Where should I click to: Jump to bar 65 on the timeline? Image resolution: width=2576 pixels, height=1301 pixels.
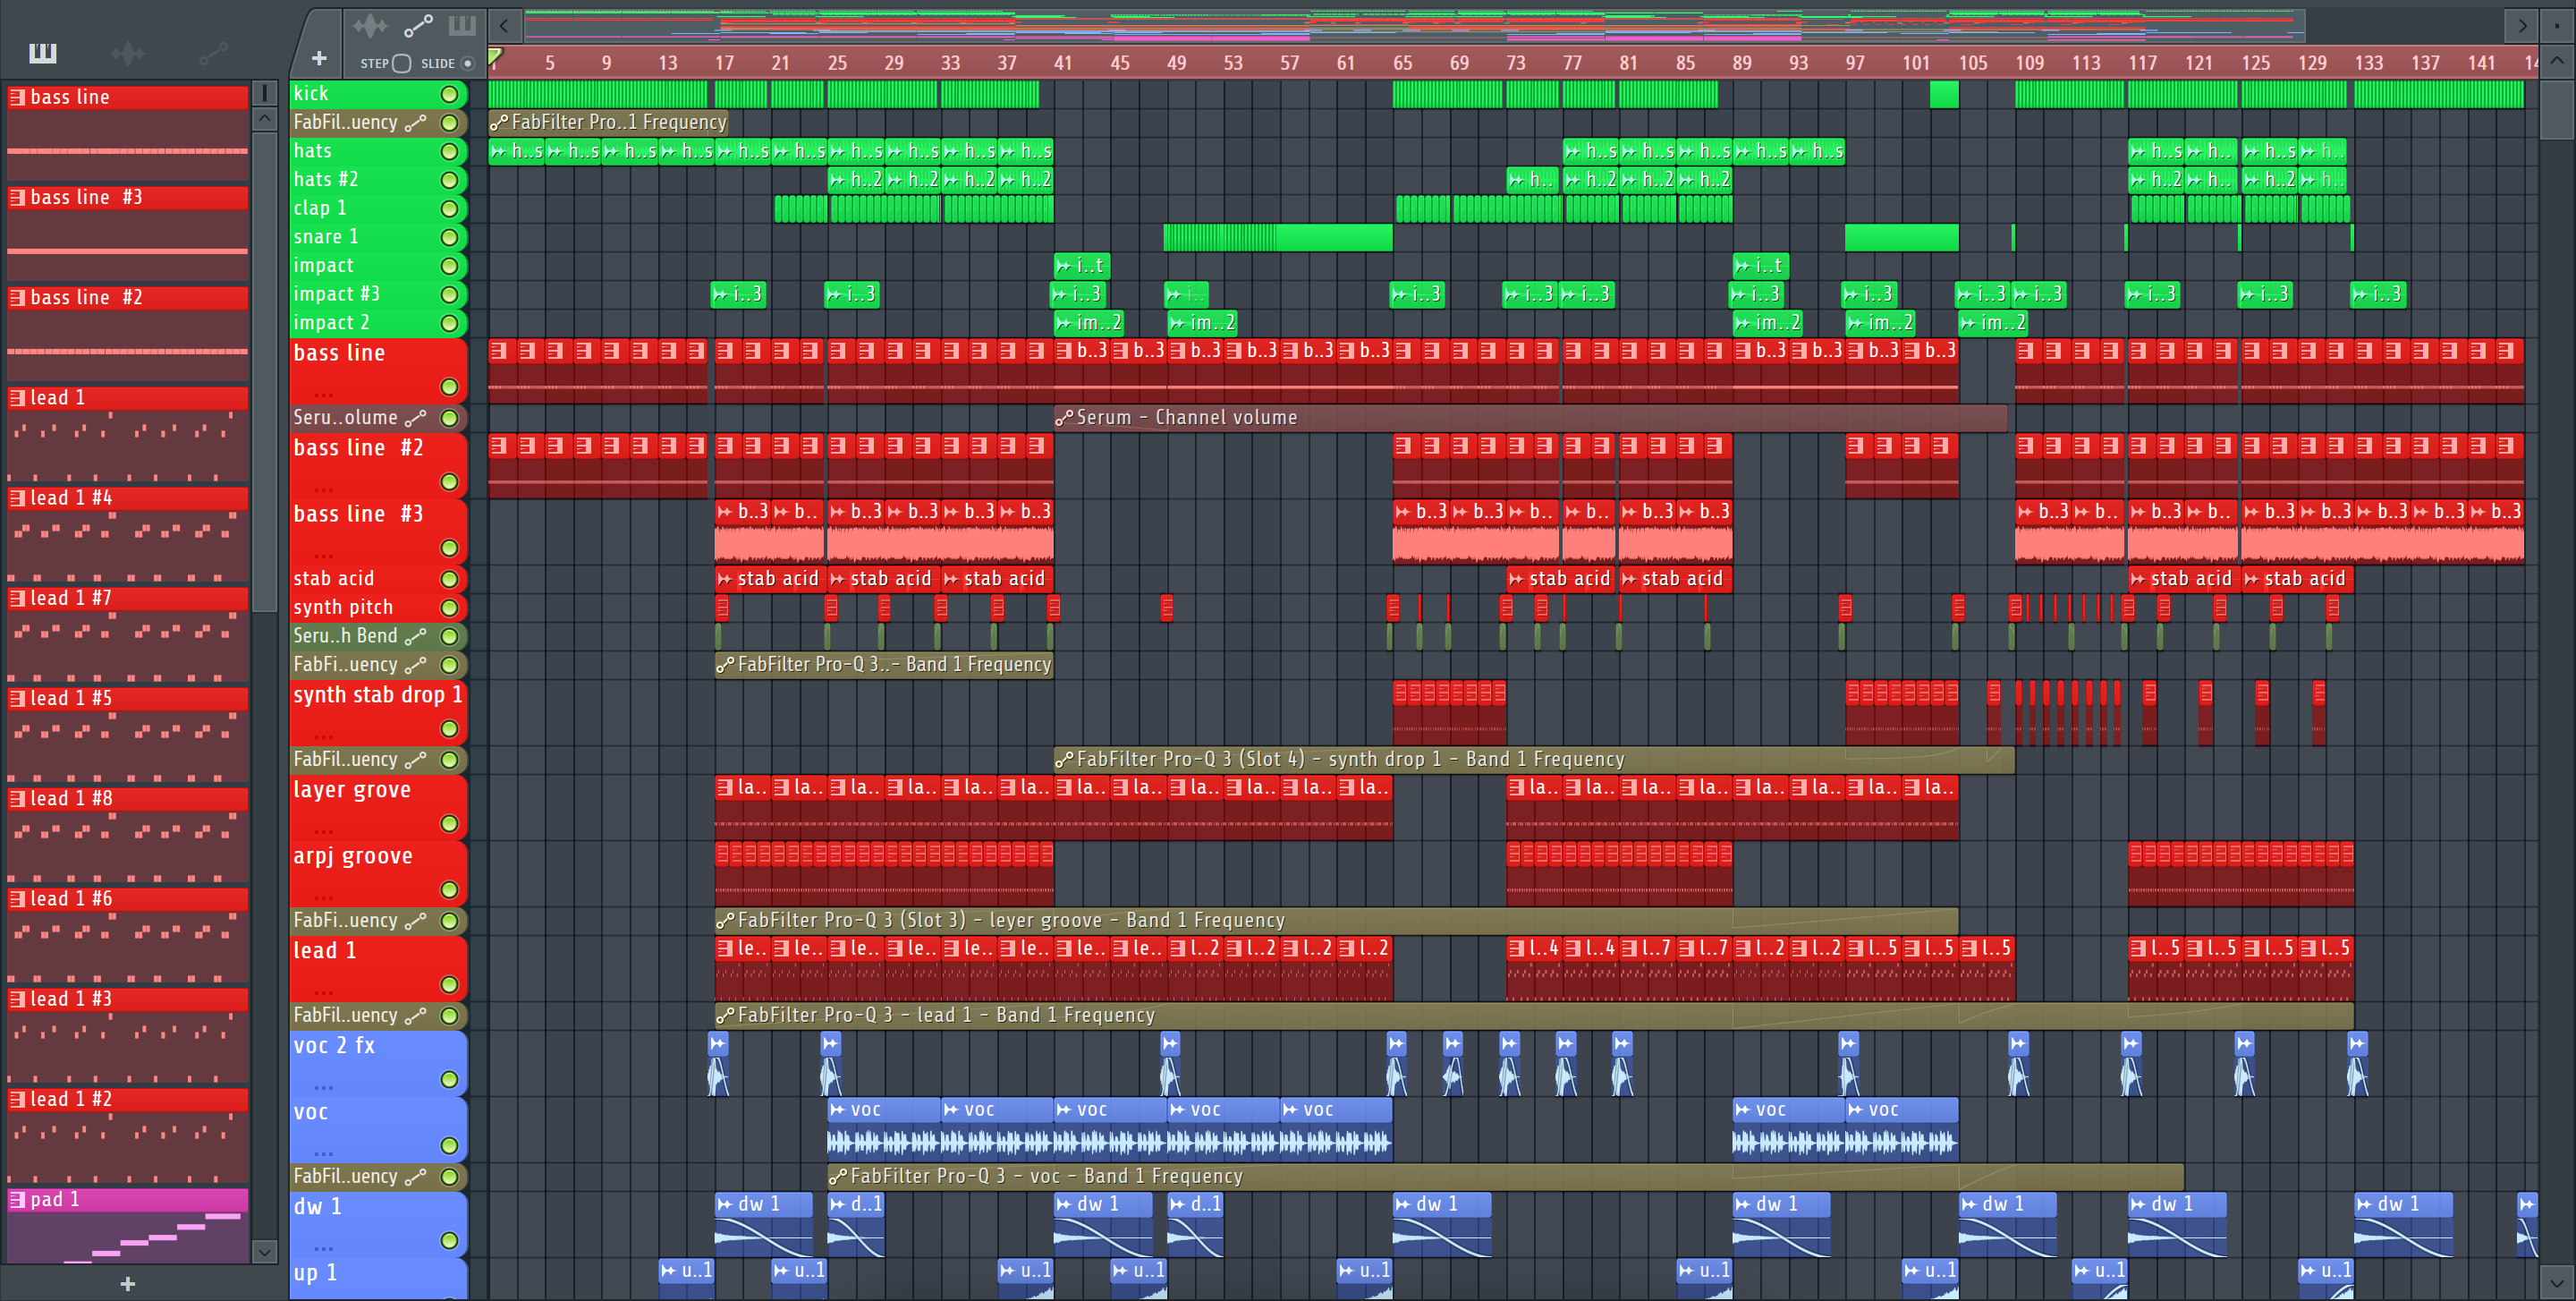pyautogui.click(x=1402, y=63)
